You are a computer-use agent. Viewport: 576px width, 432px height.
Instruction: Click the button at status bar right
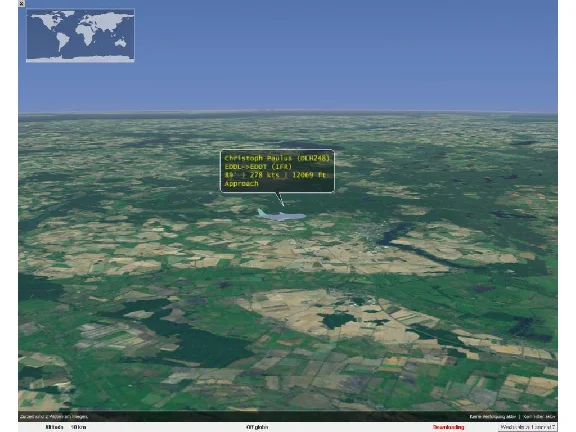click(x=527, y=427)
